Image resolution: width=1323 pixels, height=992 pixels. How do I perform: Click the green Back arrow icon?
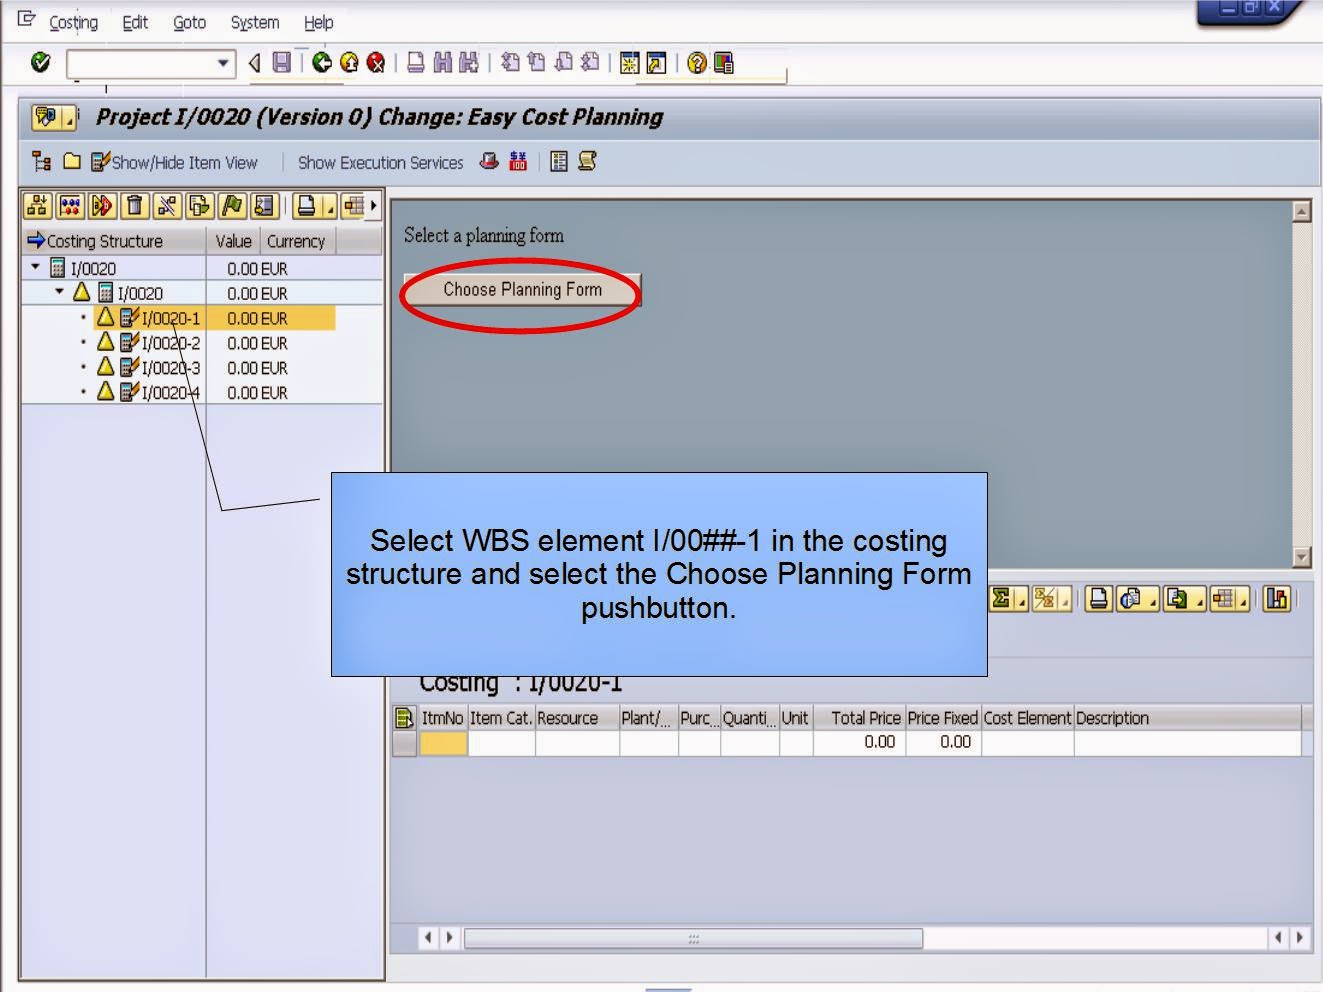tap(321, 62)
